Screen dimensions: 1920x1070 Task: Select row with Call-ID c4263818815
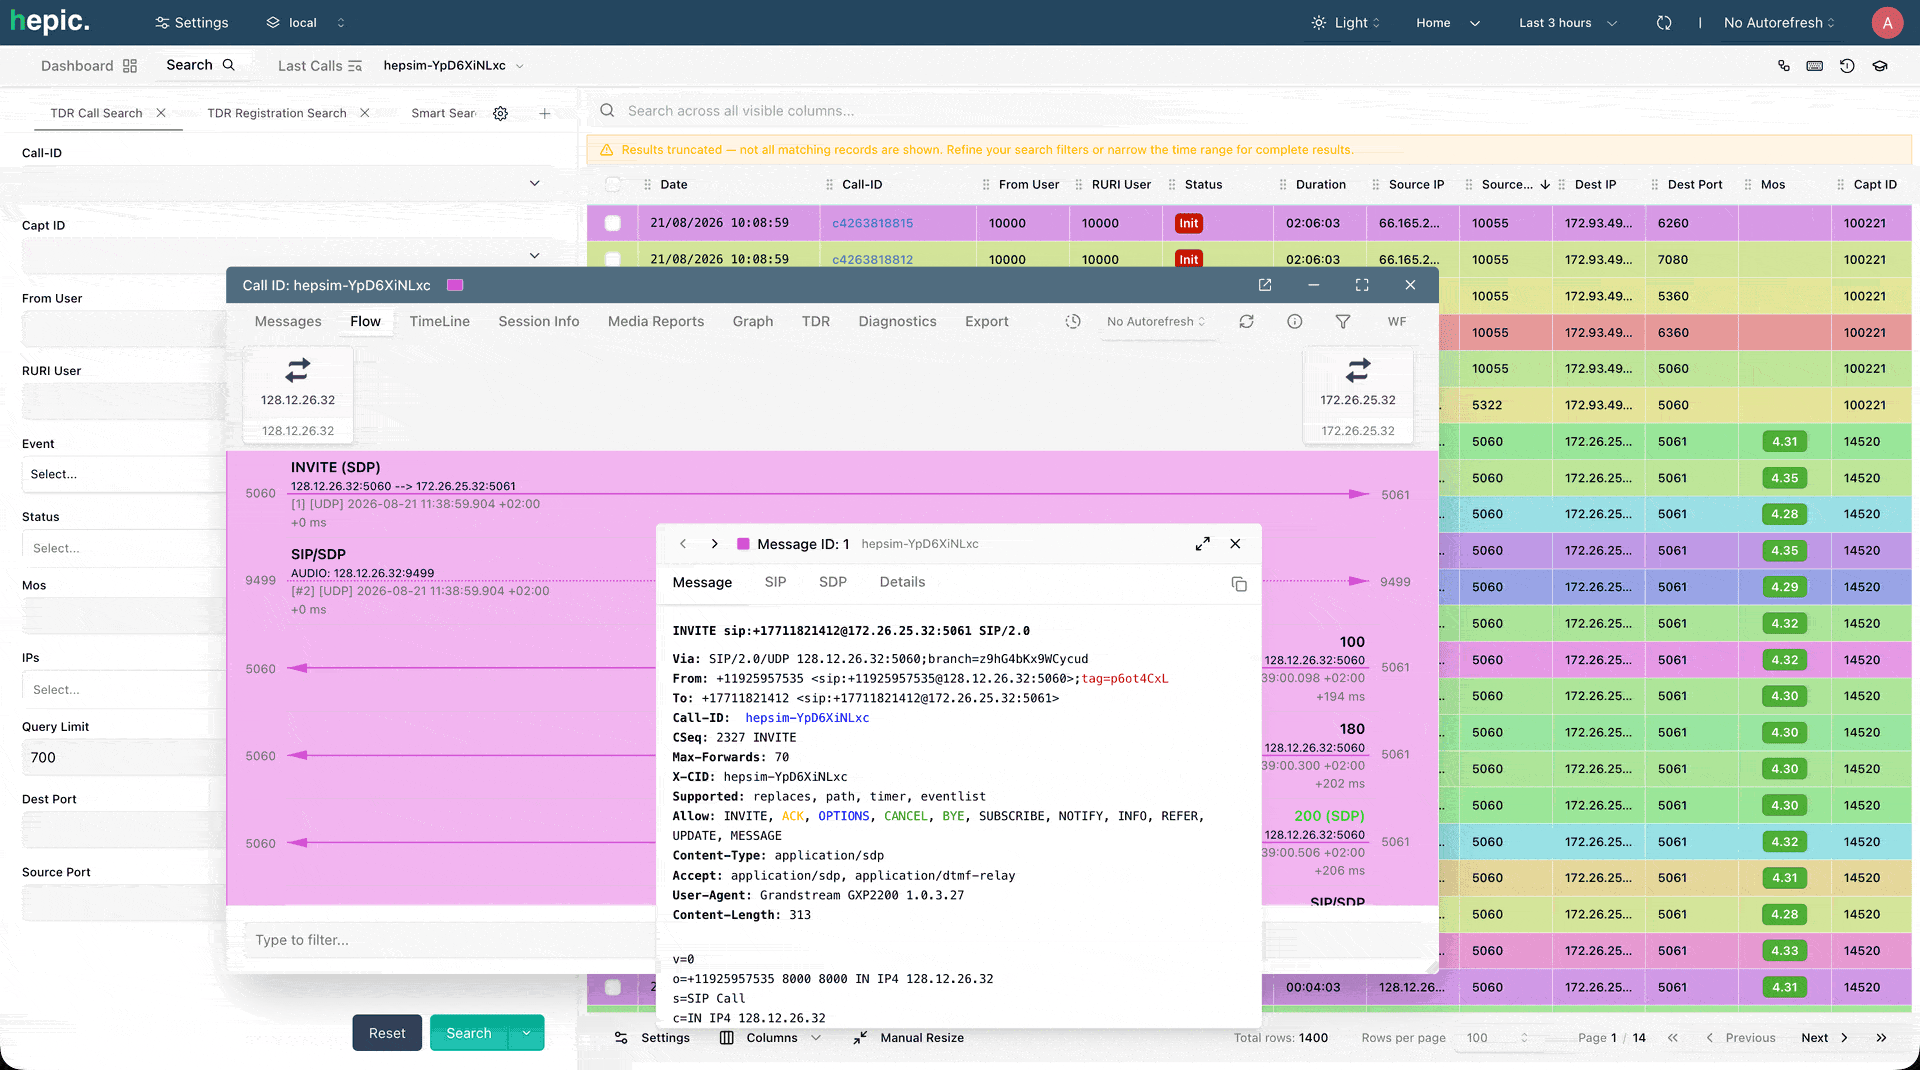[613, 223]
